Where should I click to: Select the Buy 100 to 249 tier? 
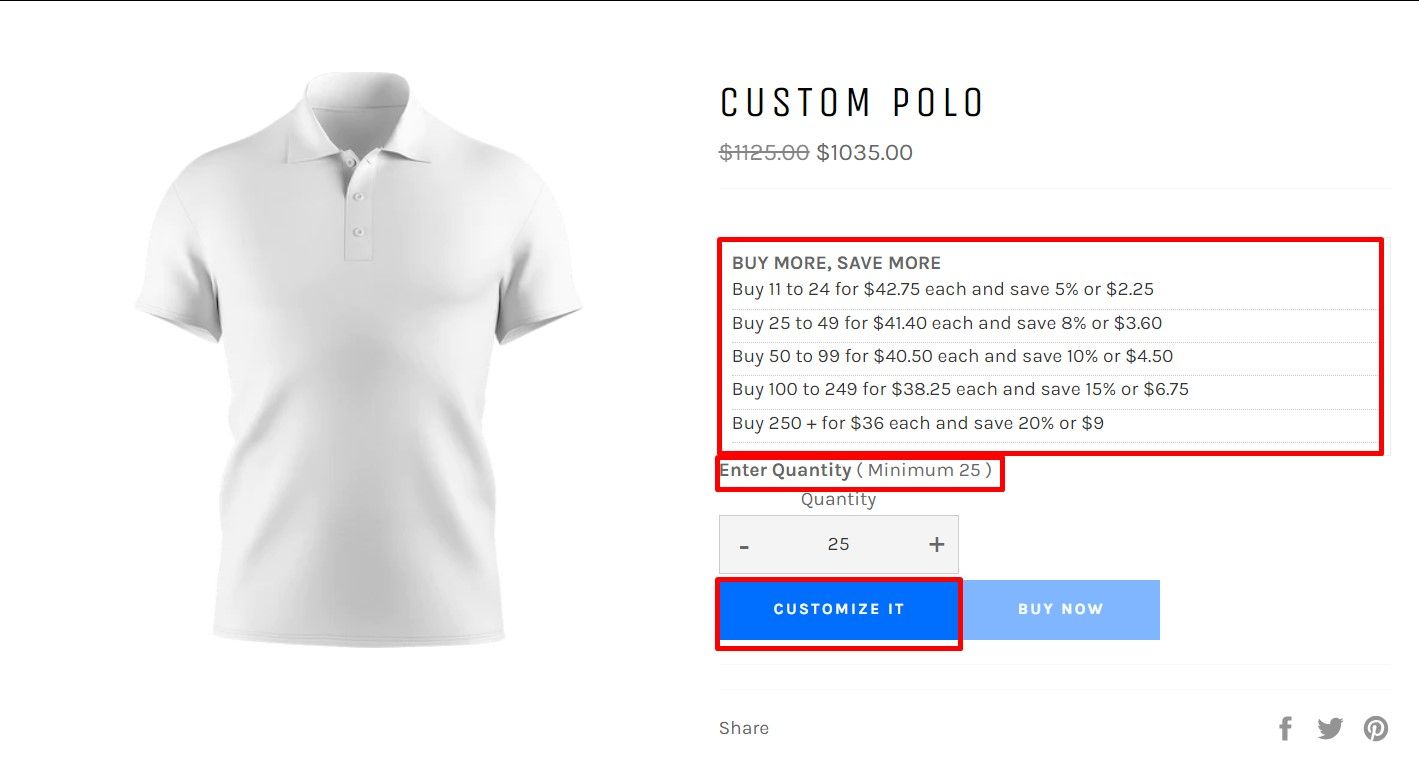coord(960,389)
